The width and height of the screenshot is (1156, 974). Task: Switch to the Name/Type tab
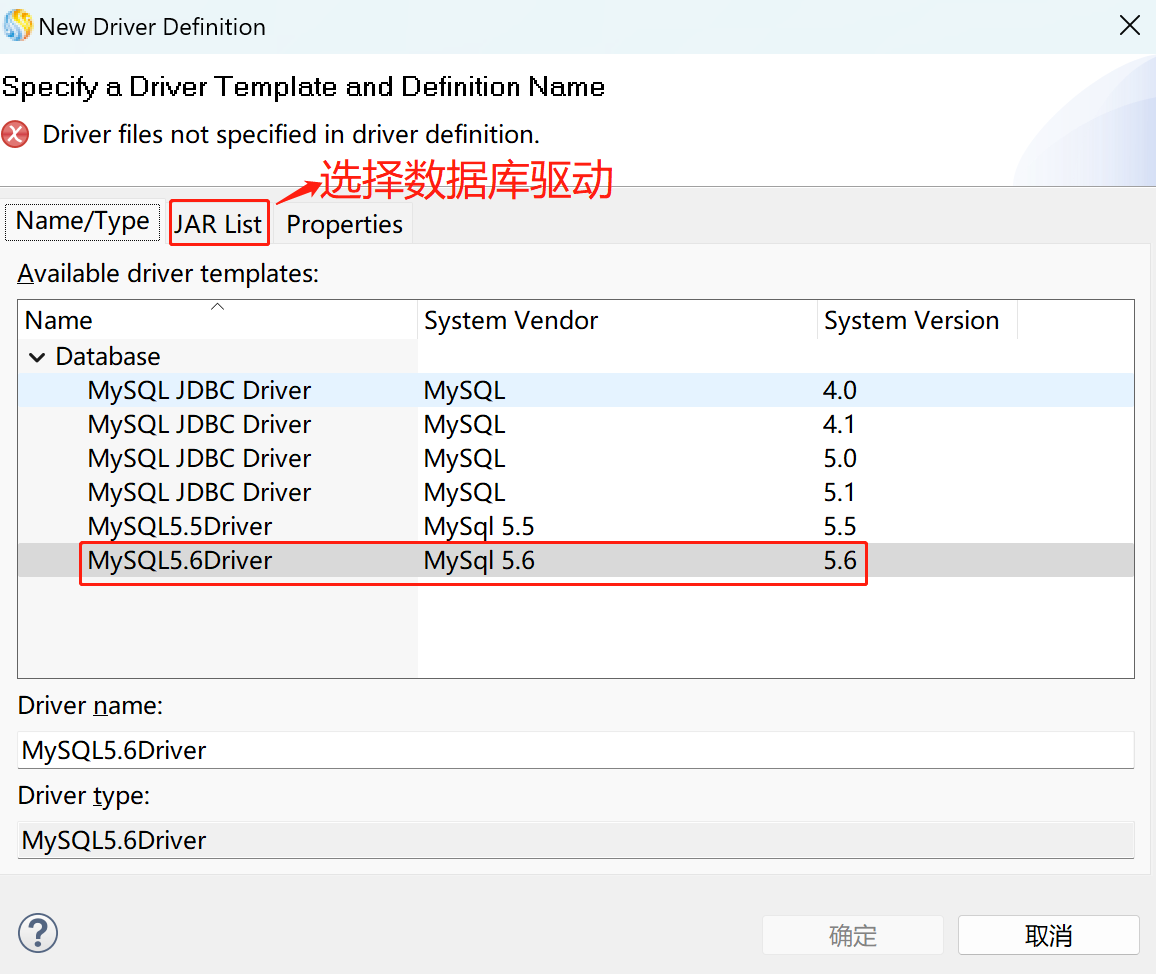click(82, 221)
